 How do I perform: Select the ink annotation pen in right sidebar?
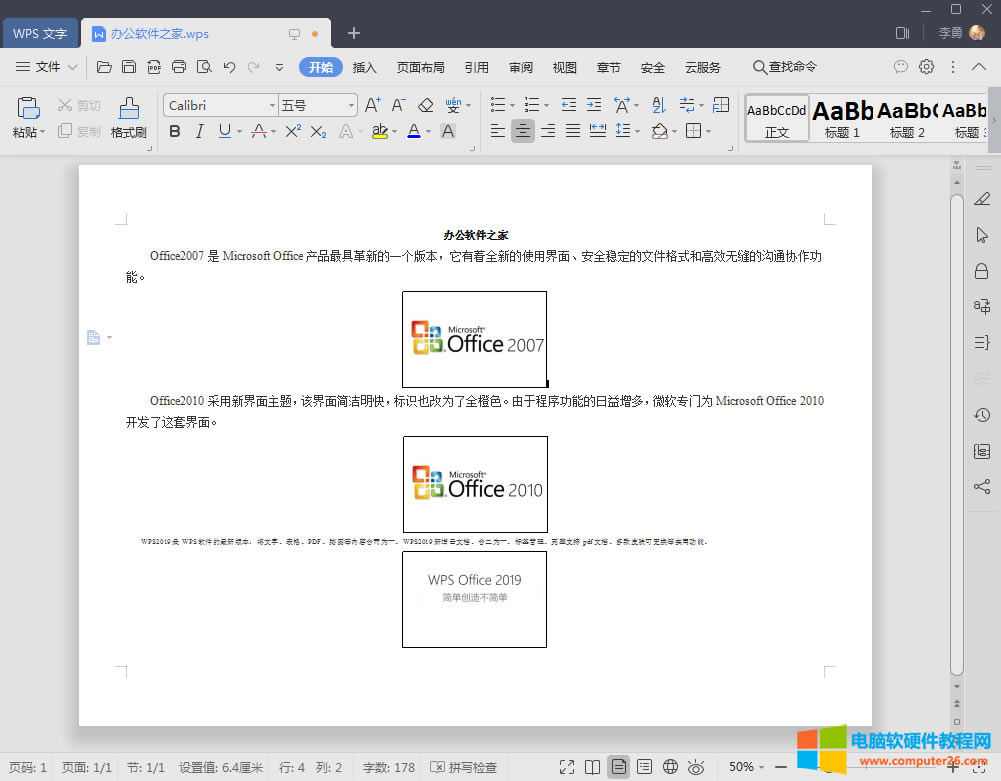click(x=981, y=199)
